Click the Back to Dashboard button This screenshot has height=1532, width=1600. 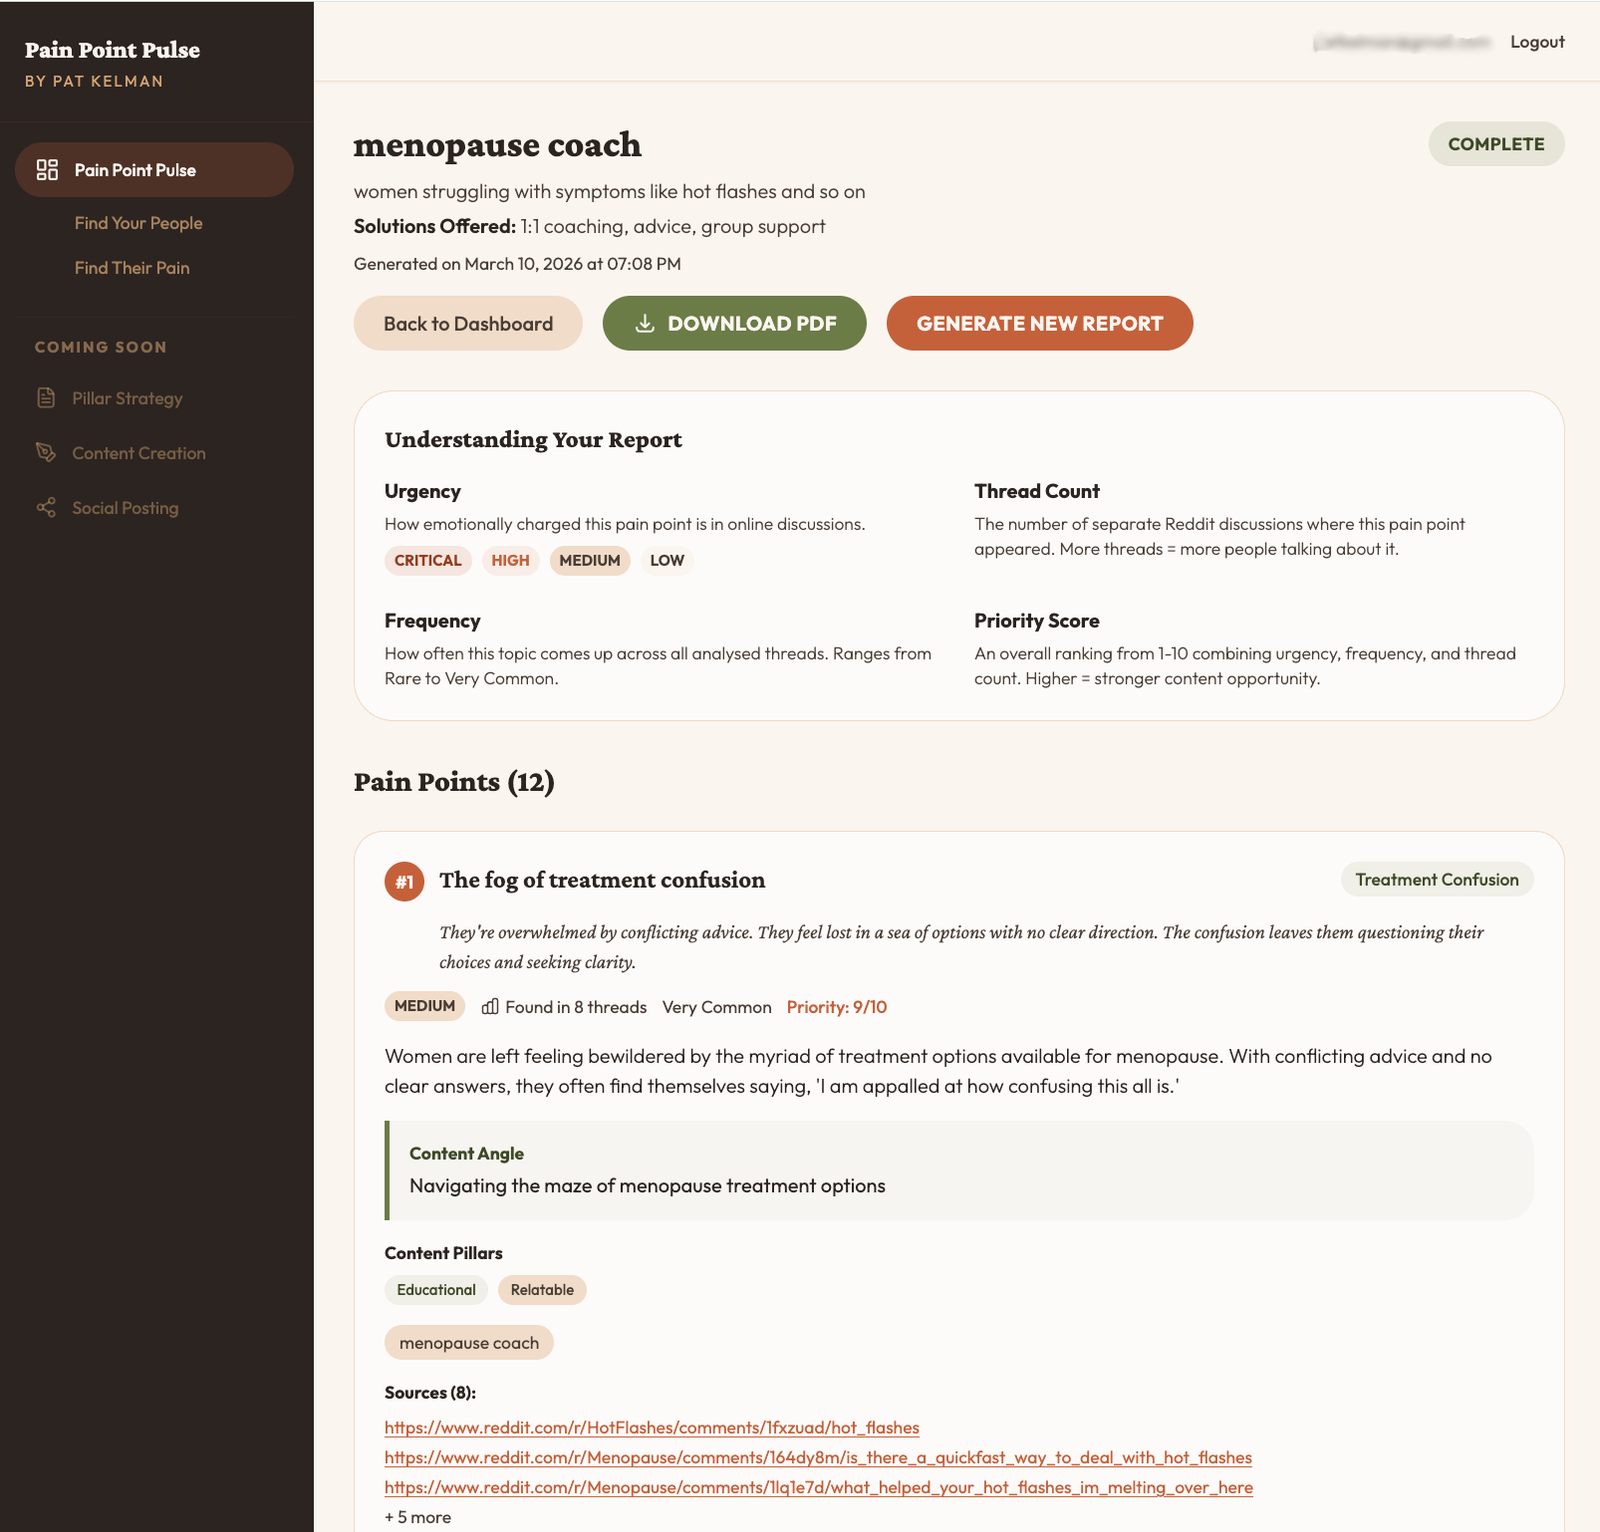pyautogui.click(x=467, y=323)
